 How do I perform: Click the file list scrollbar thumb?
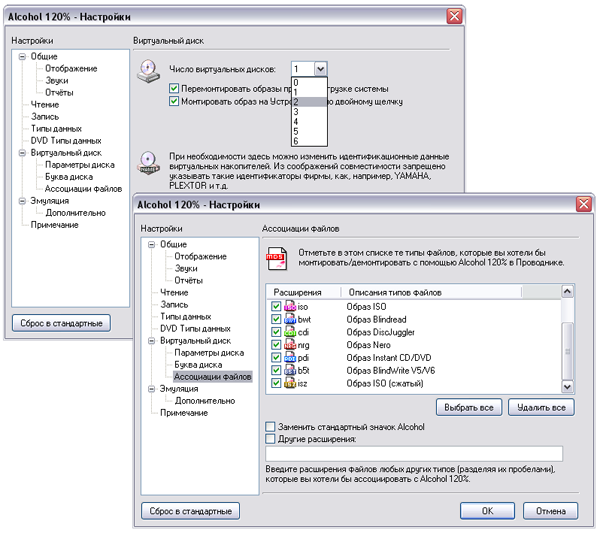[567, 351]
